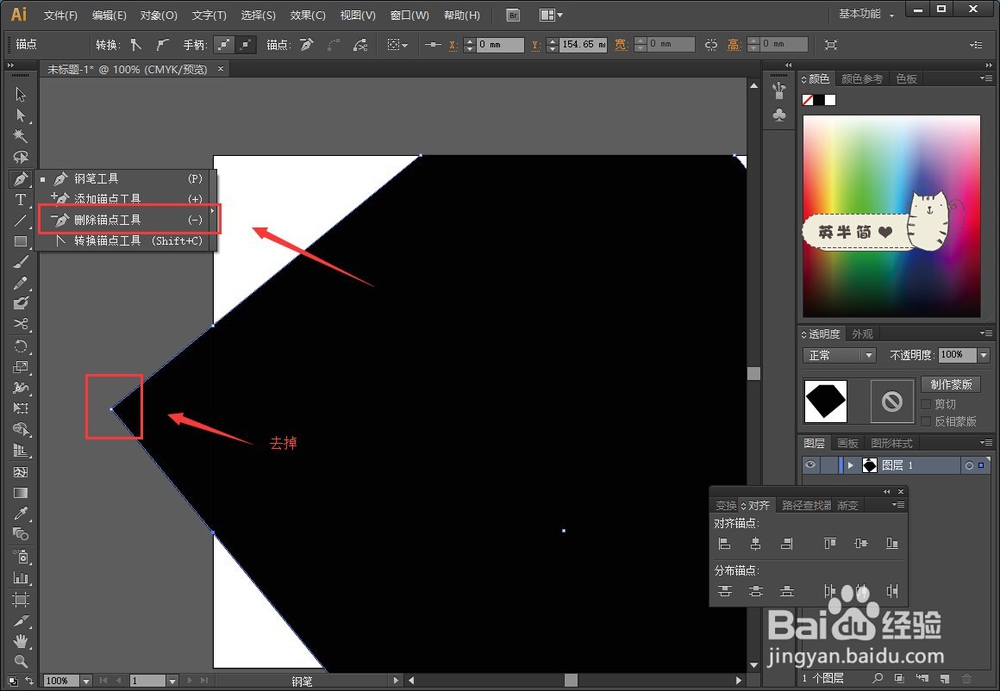Click the 制作蒙版 button
Screen dimensions: 1000x691
pyautogui.click(x=951, y=384)
